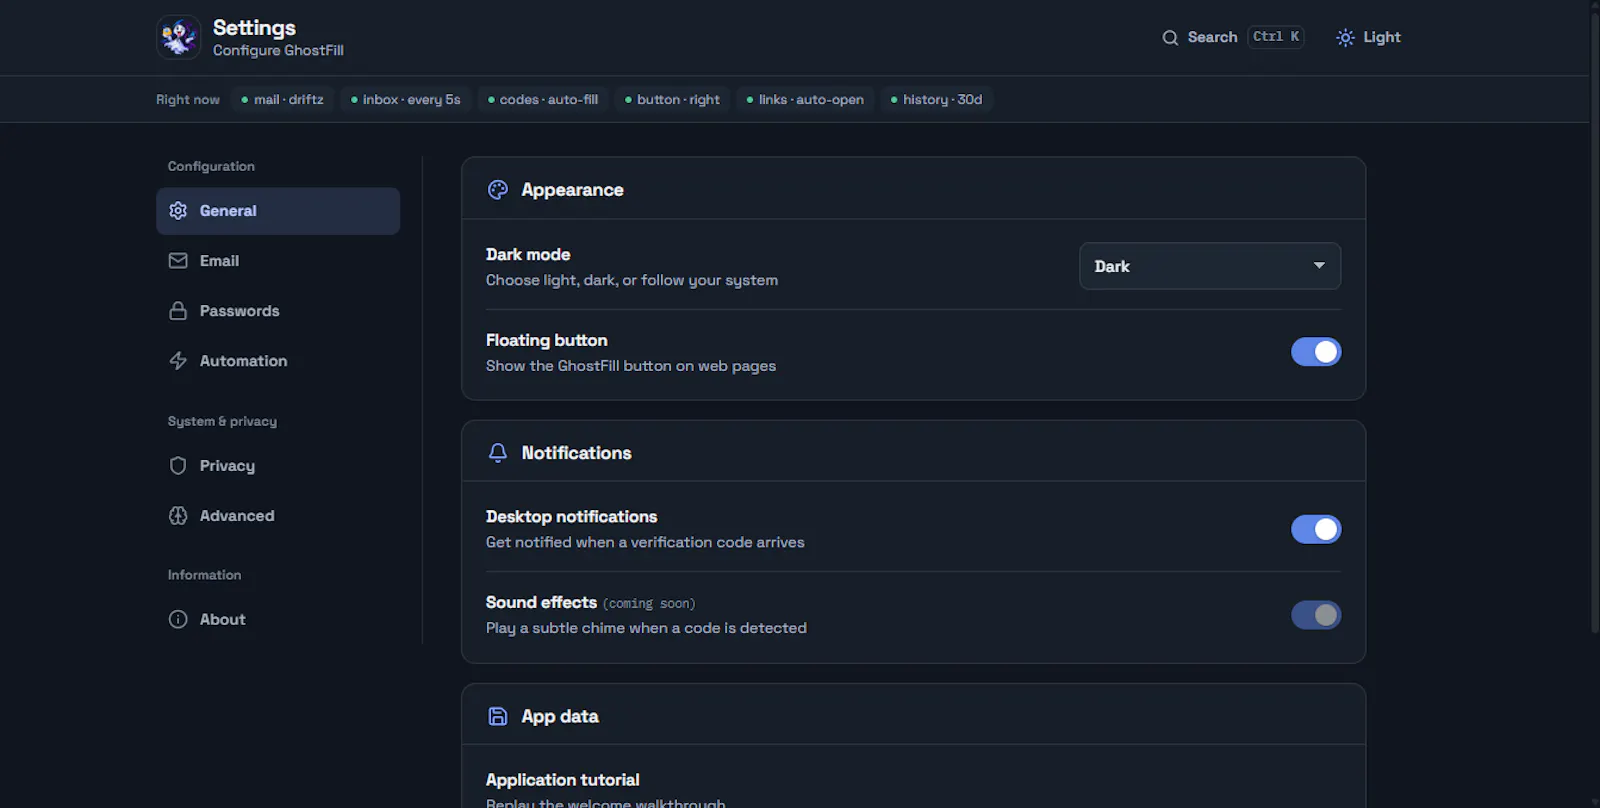Click the Appearance card heading
The width and height of the screenshot is (1600, 808).
point(572,190)
